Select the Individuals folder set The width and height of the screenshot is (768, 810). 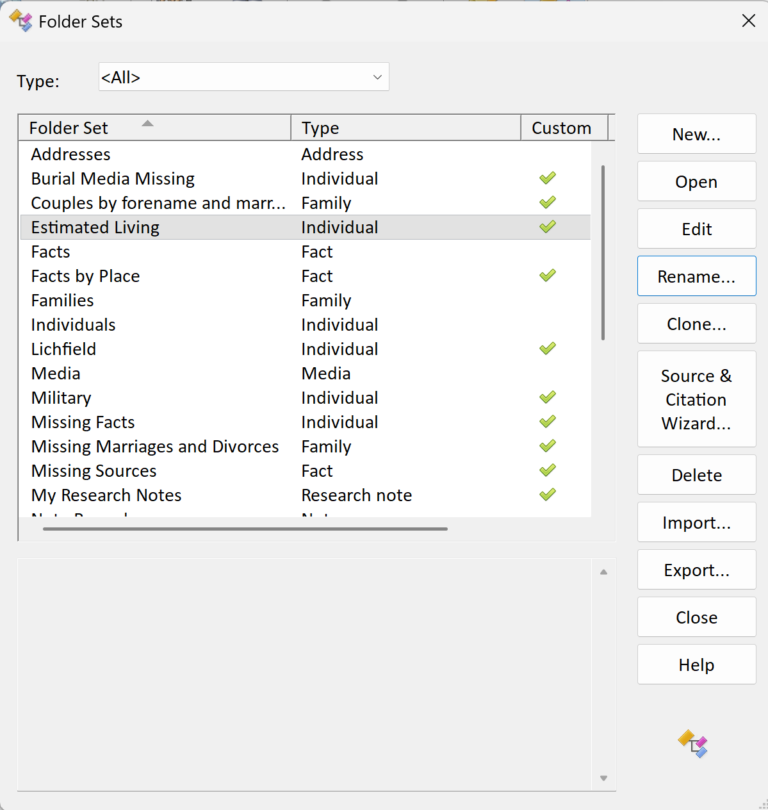pos(305,324)
